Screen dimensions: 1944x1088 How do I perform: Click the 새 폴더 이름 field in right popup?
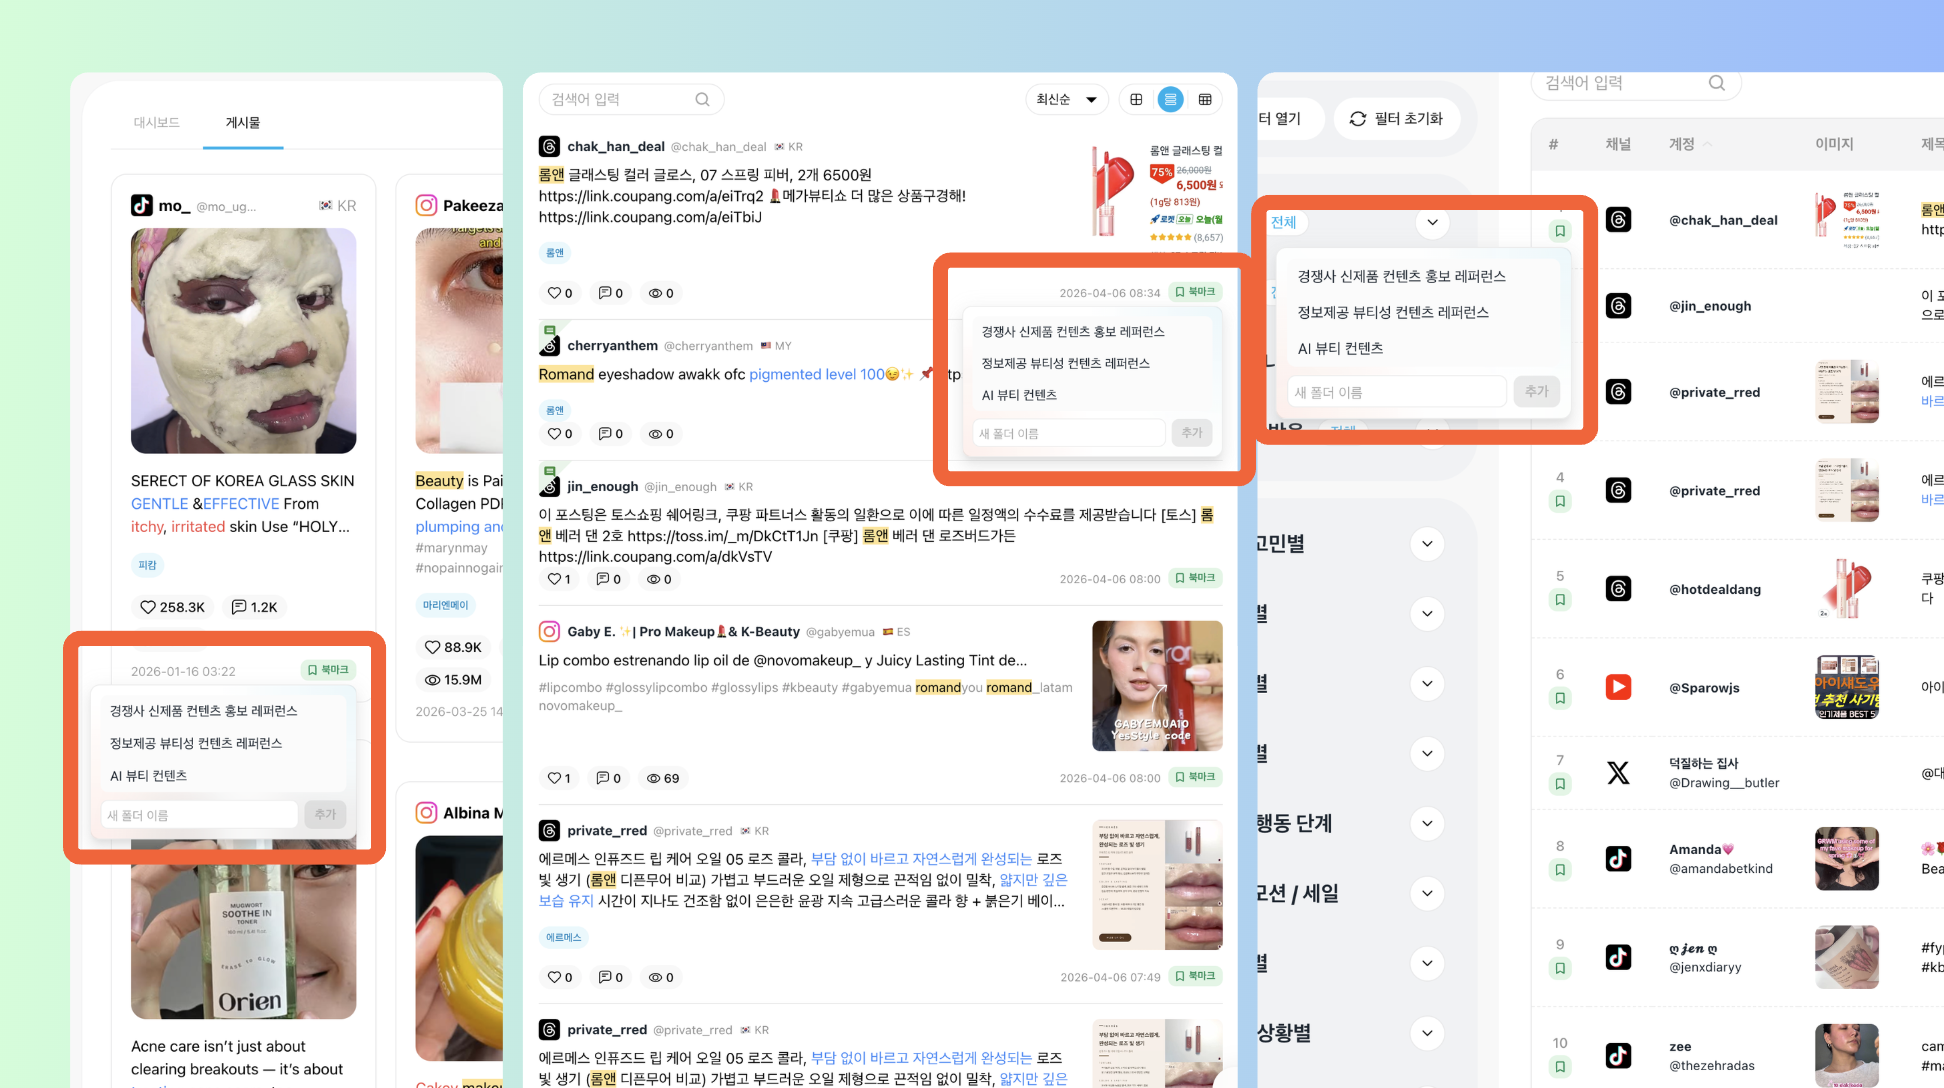[1396, 392]
